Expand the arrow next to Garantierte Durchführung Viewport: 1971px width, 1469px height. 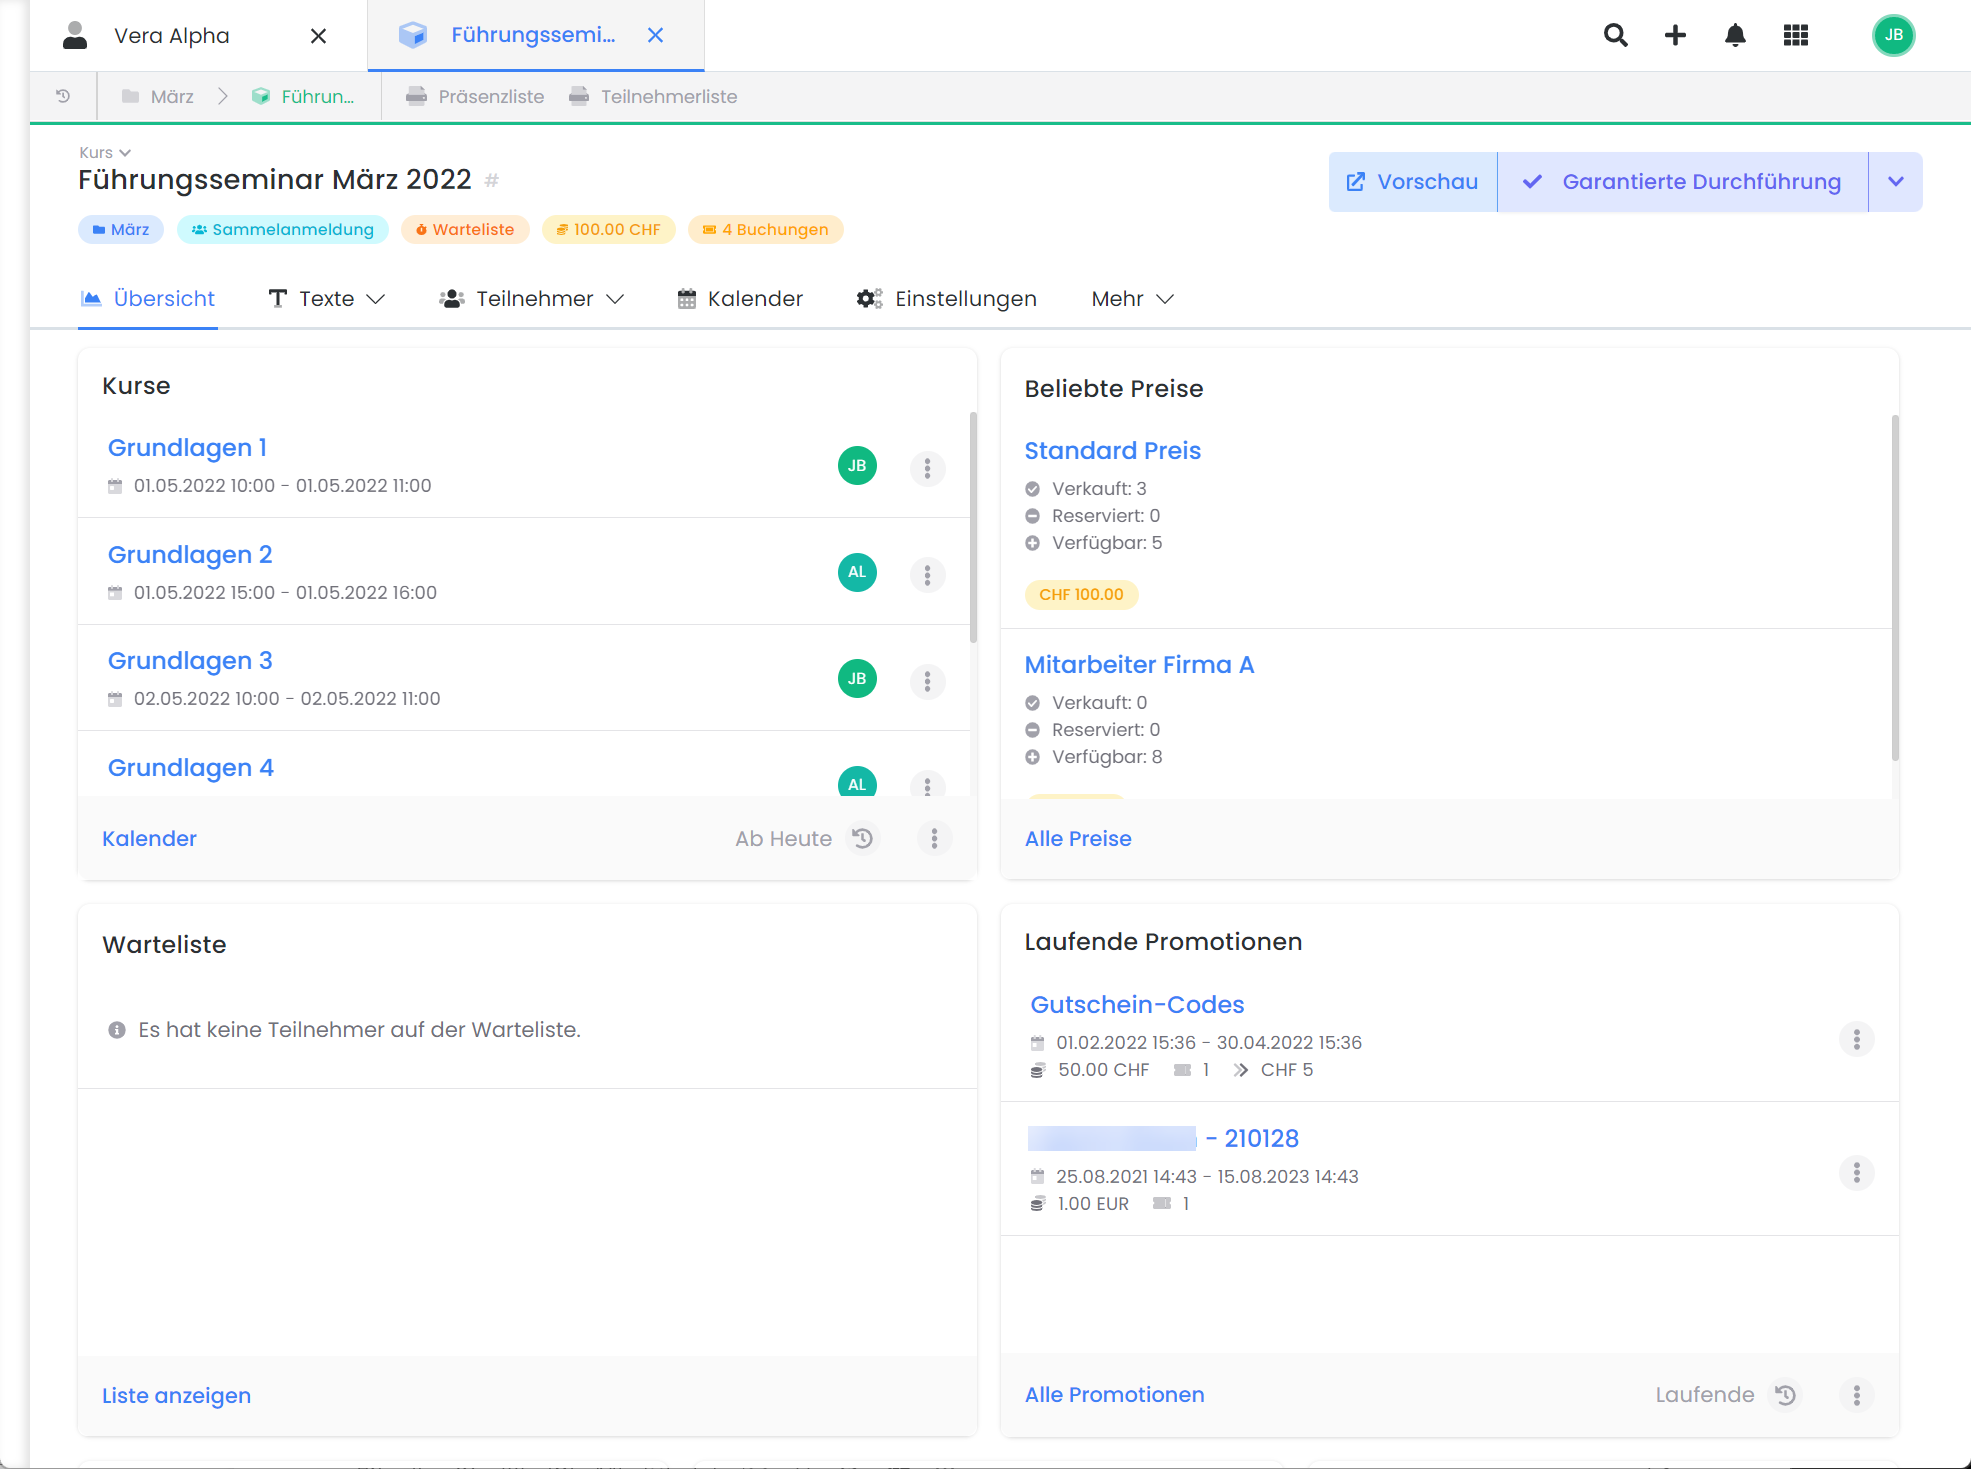point(1895,182)
